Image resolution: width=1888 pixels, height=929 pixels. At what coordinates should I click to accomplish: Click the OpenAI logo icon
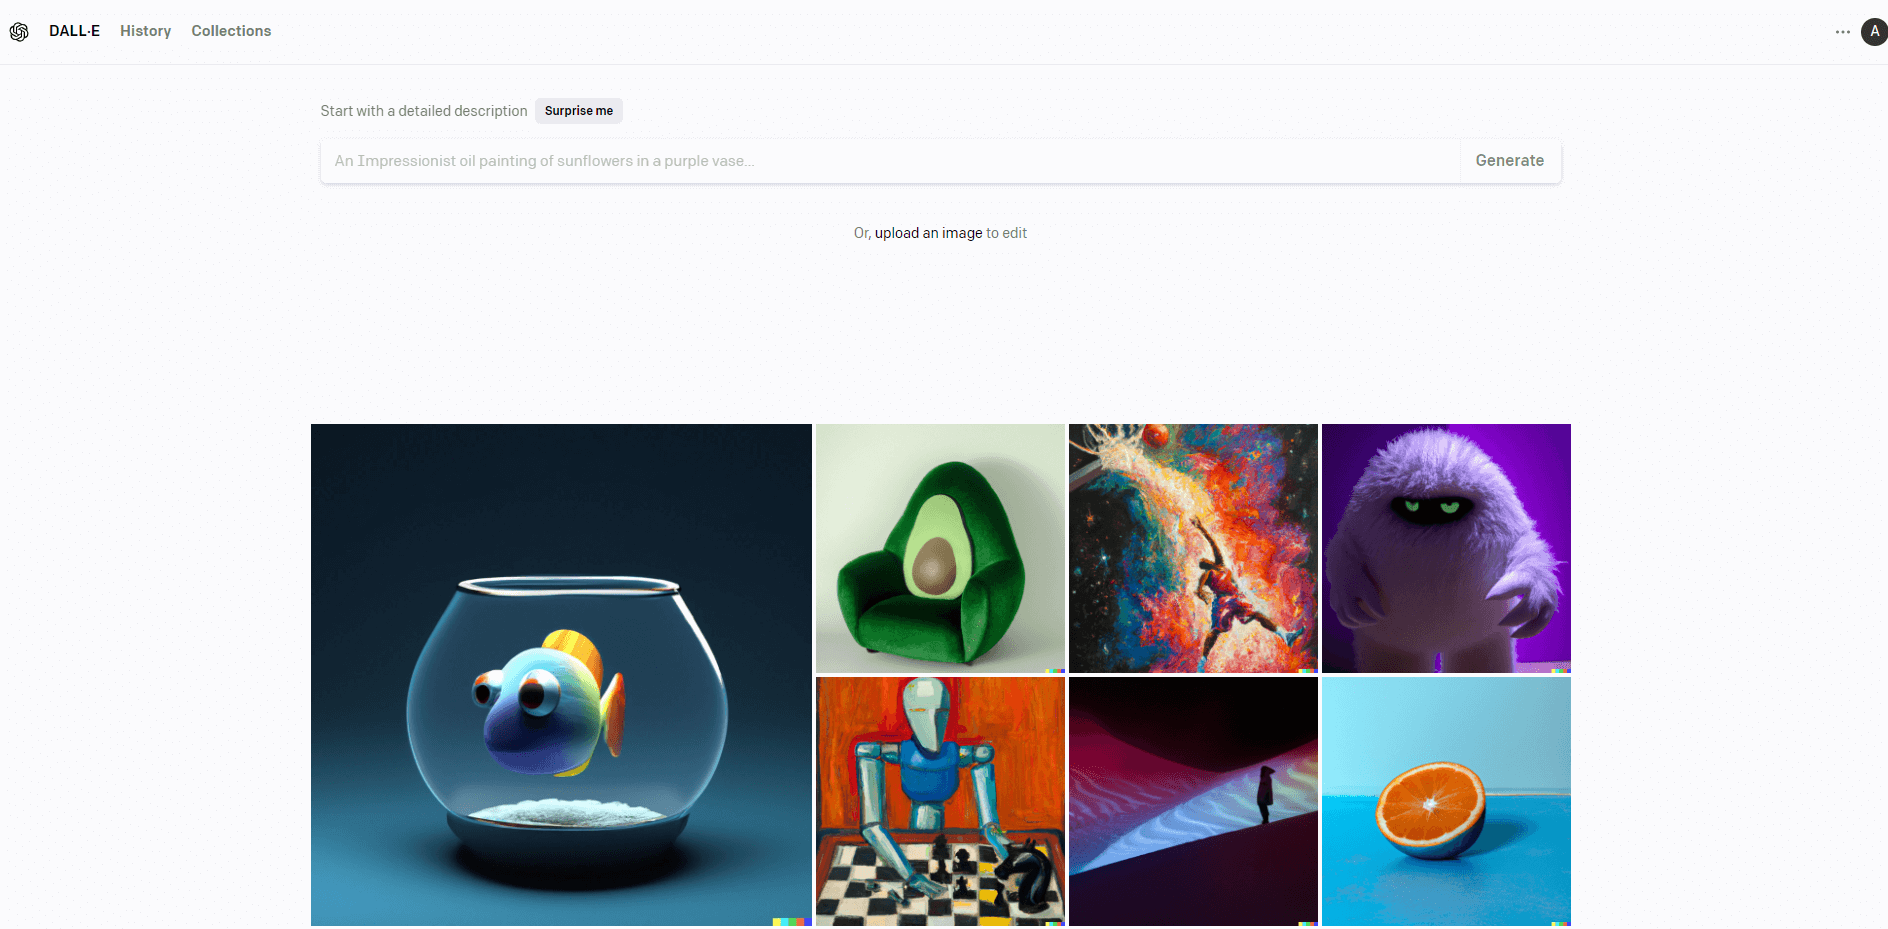pyautogui.click(x=19, y=32)
